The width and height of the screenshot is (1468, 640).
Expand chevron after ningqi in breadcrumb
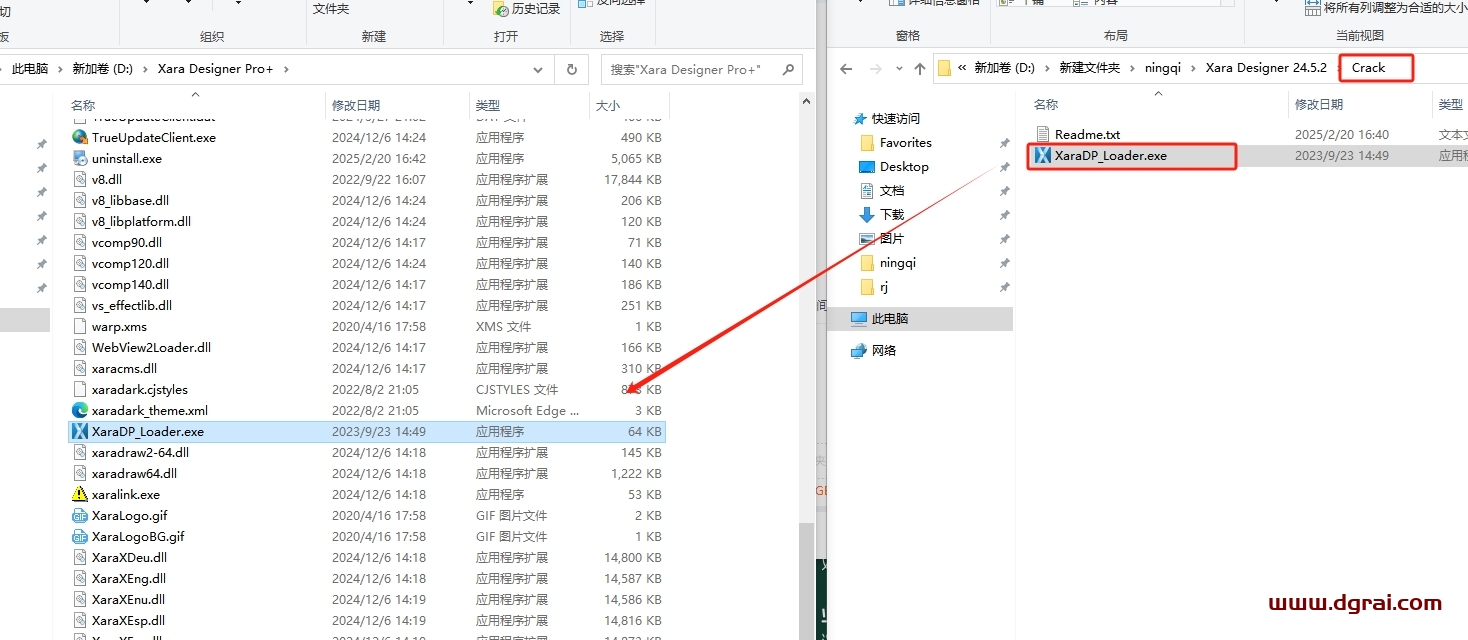click(x=1193, y=68)
